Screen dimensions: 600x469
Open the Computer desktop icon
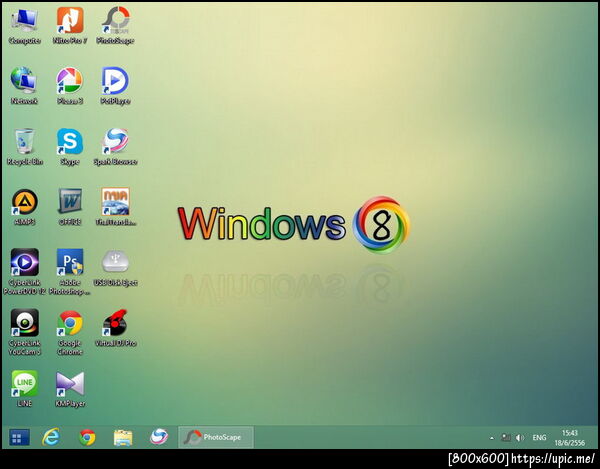tap(24, 25)
